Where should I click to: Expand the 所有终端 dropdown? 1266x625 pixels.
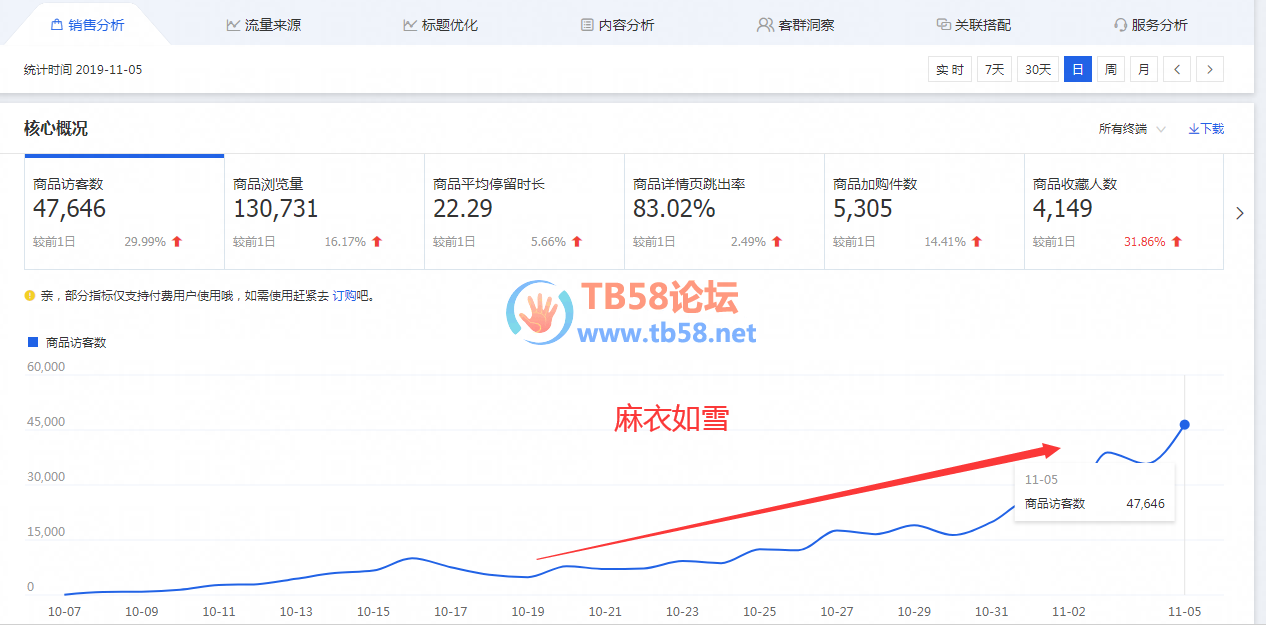tap(1132, 129)
